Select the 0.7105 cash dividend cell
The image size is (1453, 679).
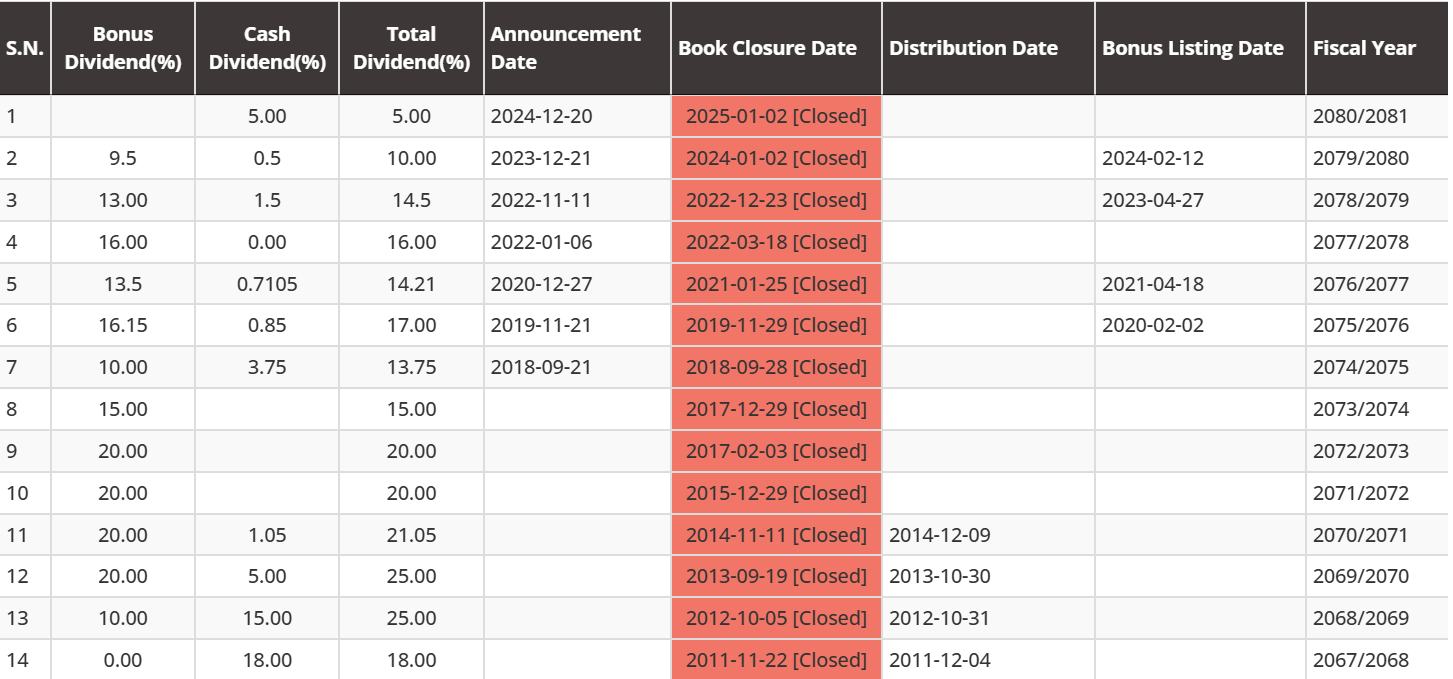(267, 284)
